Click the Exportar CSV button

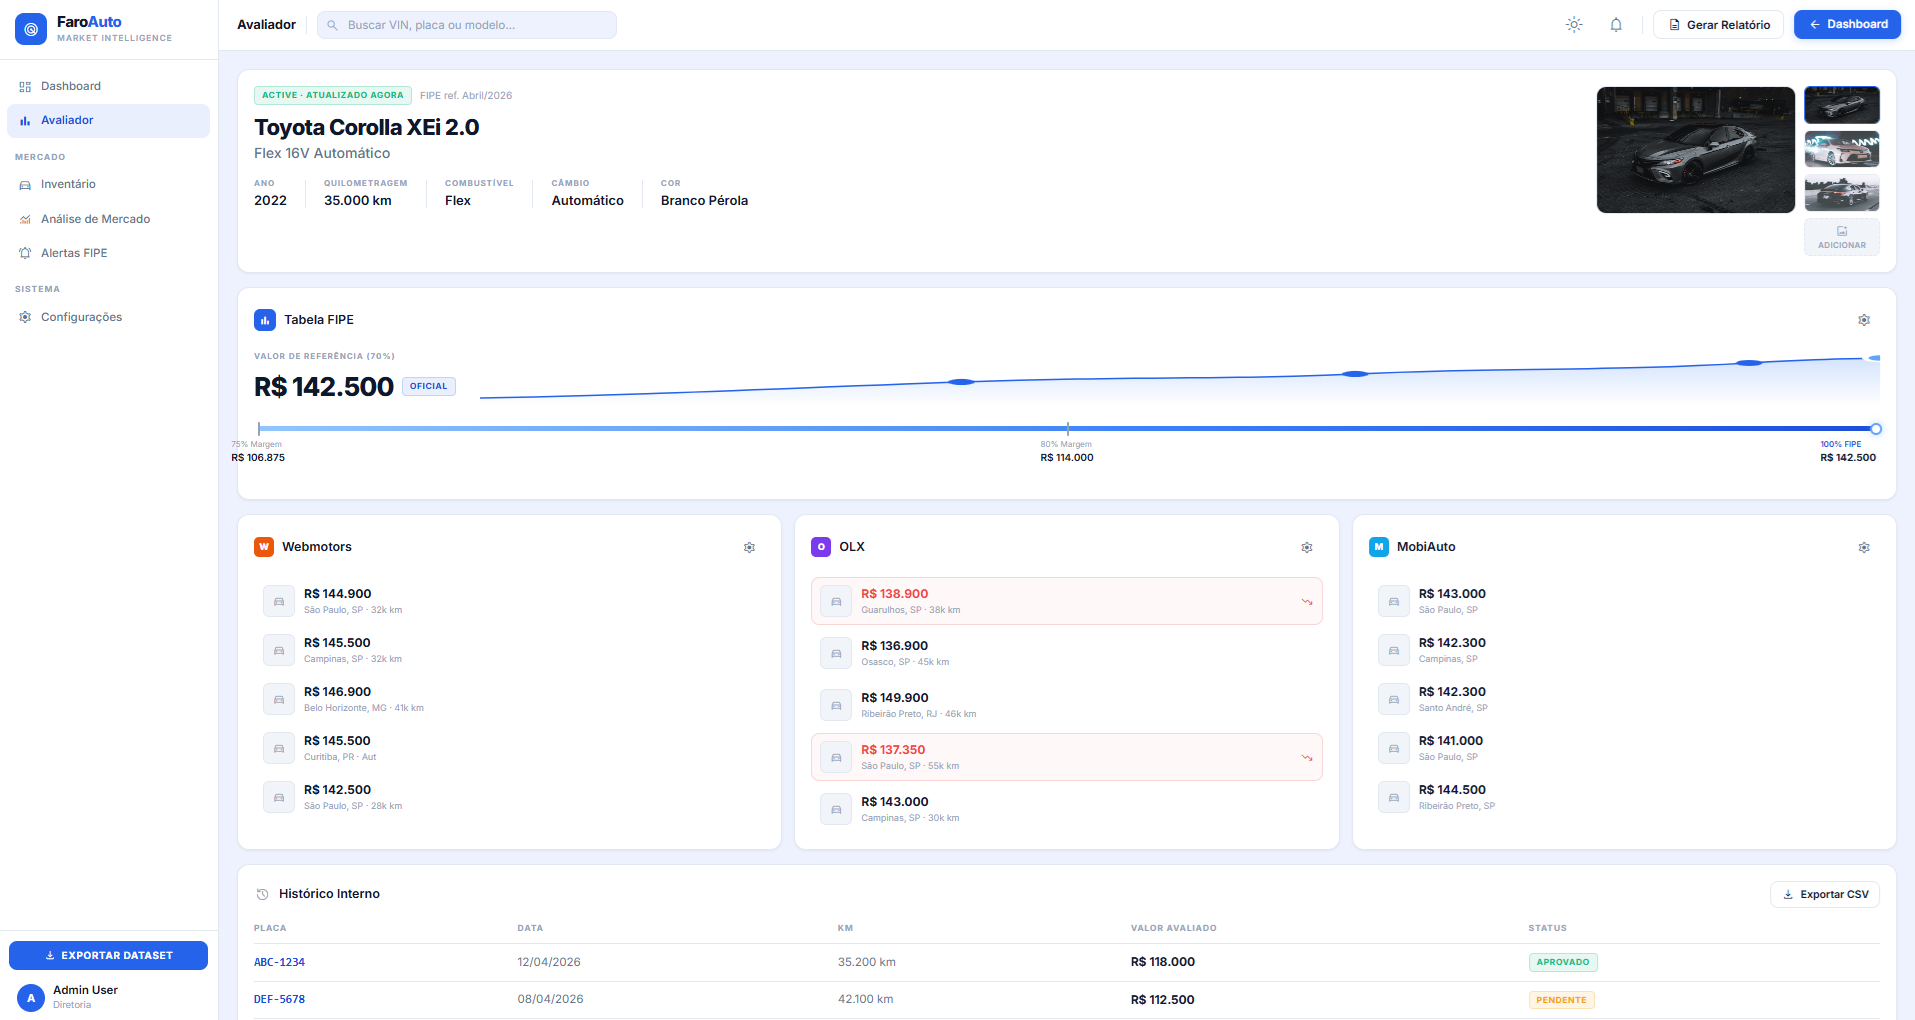tap(1825, 894)
